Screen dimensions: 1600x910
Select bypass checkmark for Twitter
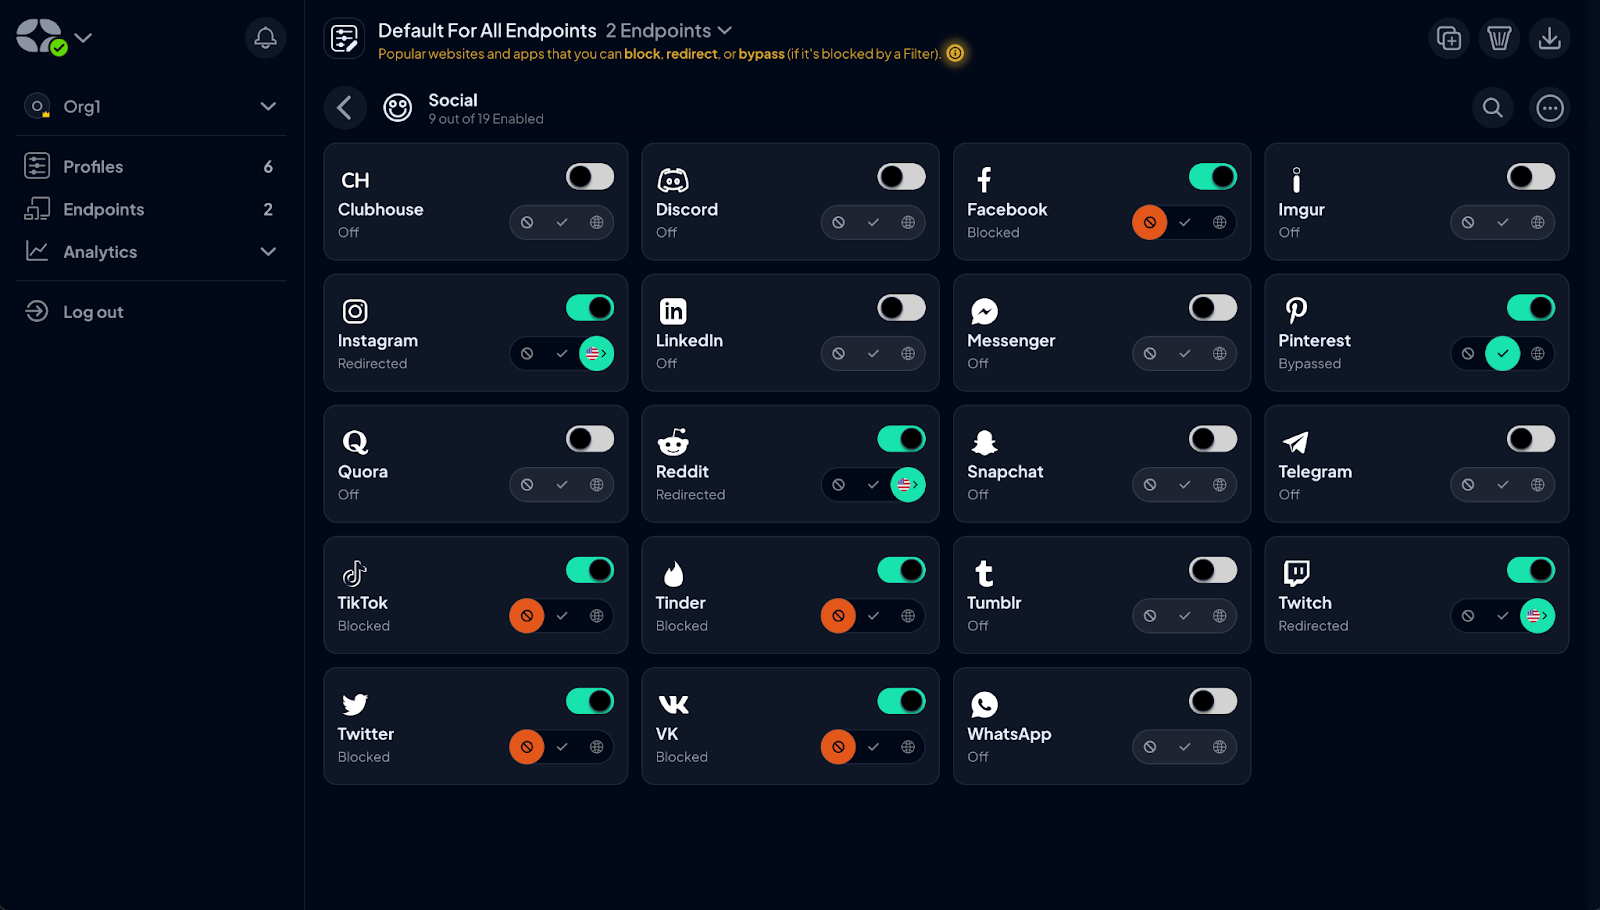pyautogui.click(x=562, y=746)
